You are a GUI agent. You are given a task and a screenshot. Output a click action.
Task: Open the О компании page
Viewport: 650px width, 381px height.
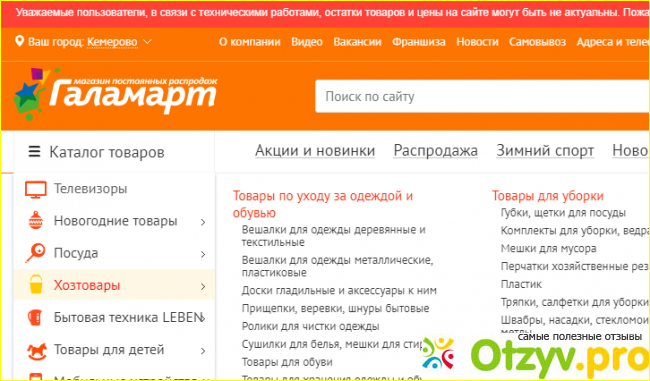[x=250, y=42]
